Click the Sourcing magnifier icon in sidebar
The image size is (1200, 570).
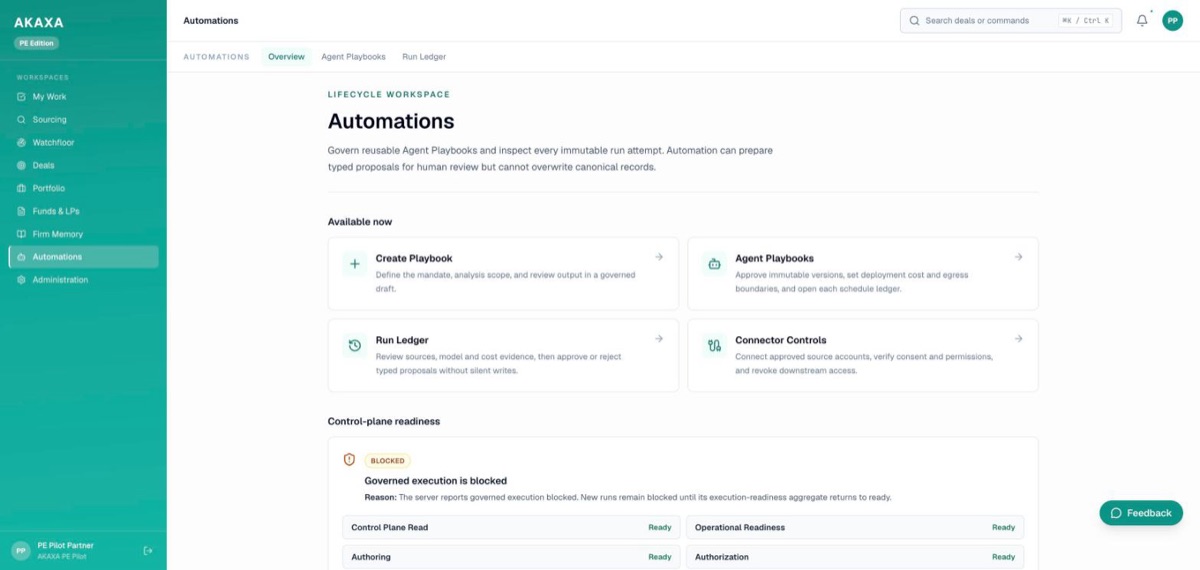pos(22,120)
